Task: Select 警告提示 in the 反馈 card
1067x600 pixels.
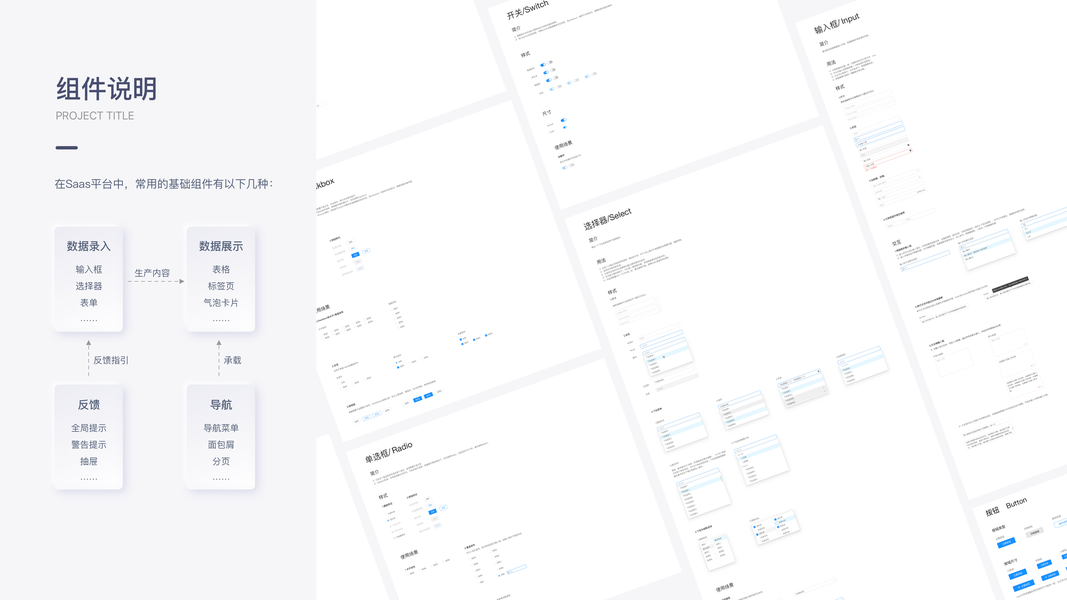Action: pos(88,444)
